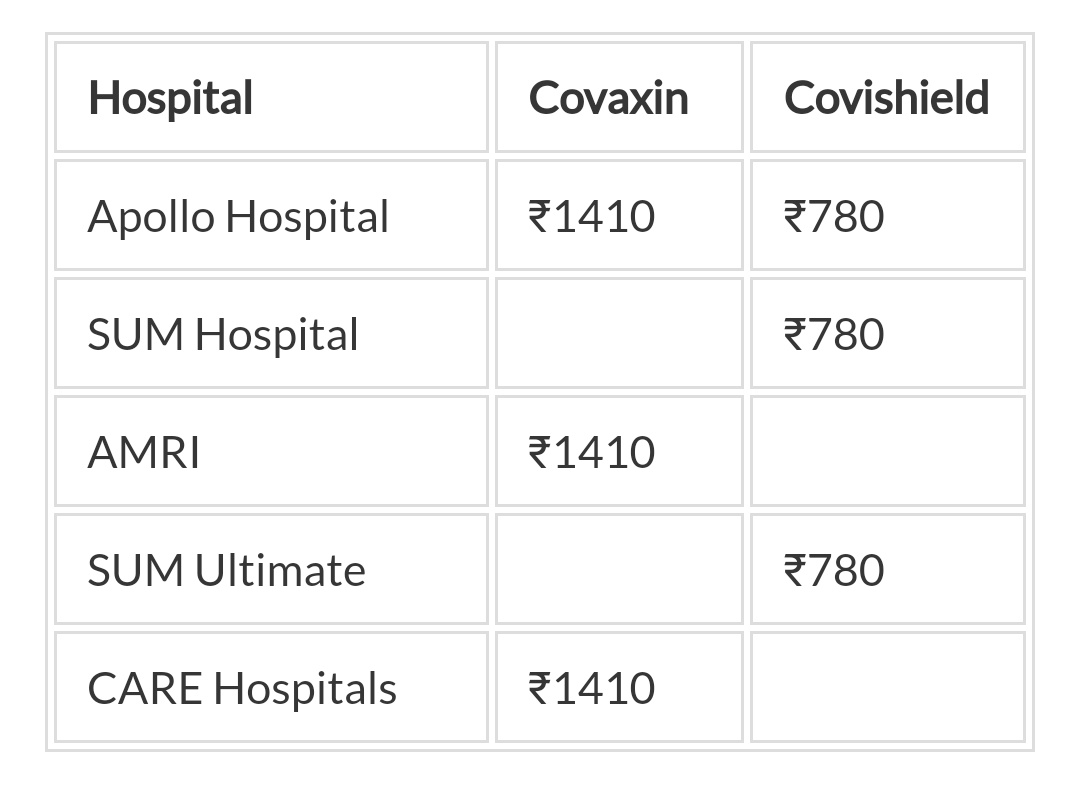Image resolution: width=1080 pixels, height=793 pixels.
Task: Click the rupee symbol in AMRI's Covaxin price
Action: (x=539, y=452)
